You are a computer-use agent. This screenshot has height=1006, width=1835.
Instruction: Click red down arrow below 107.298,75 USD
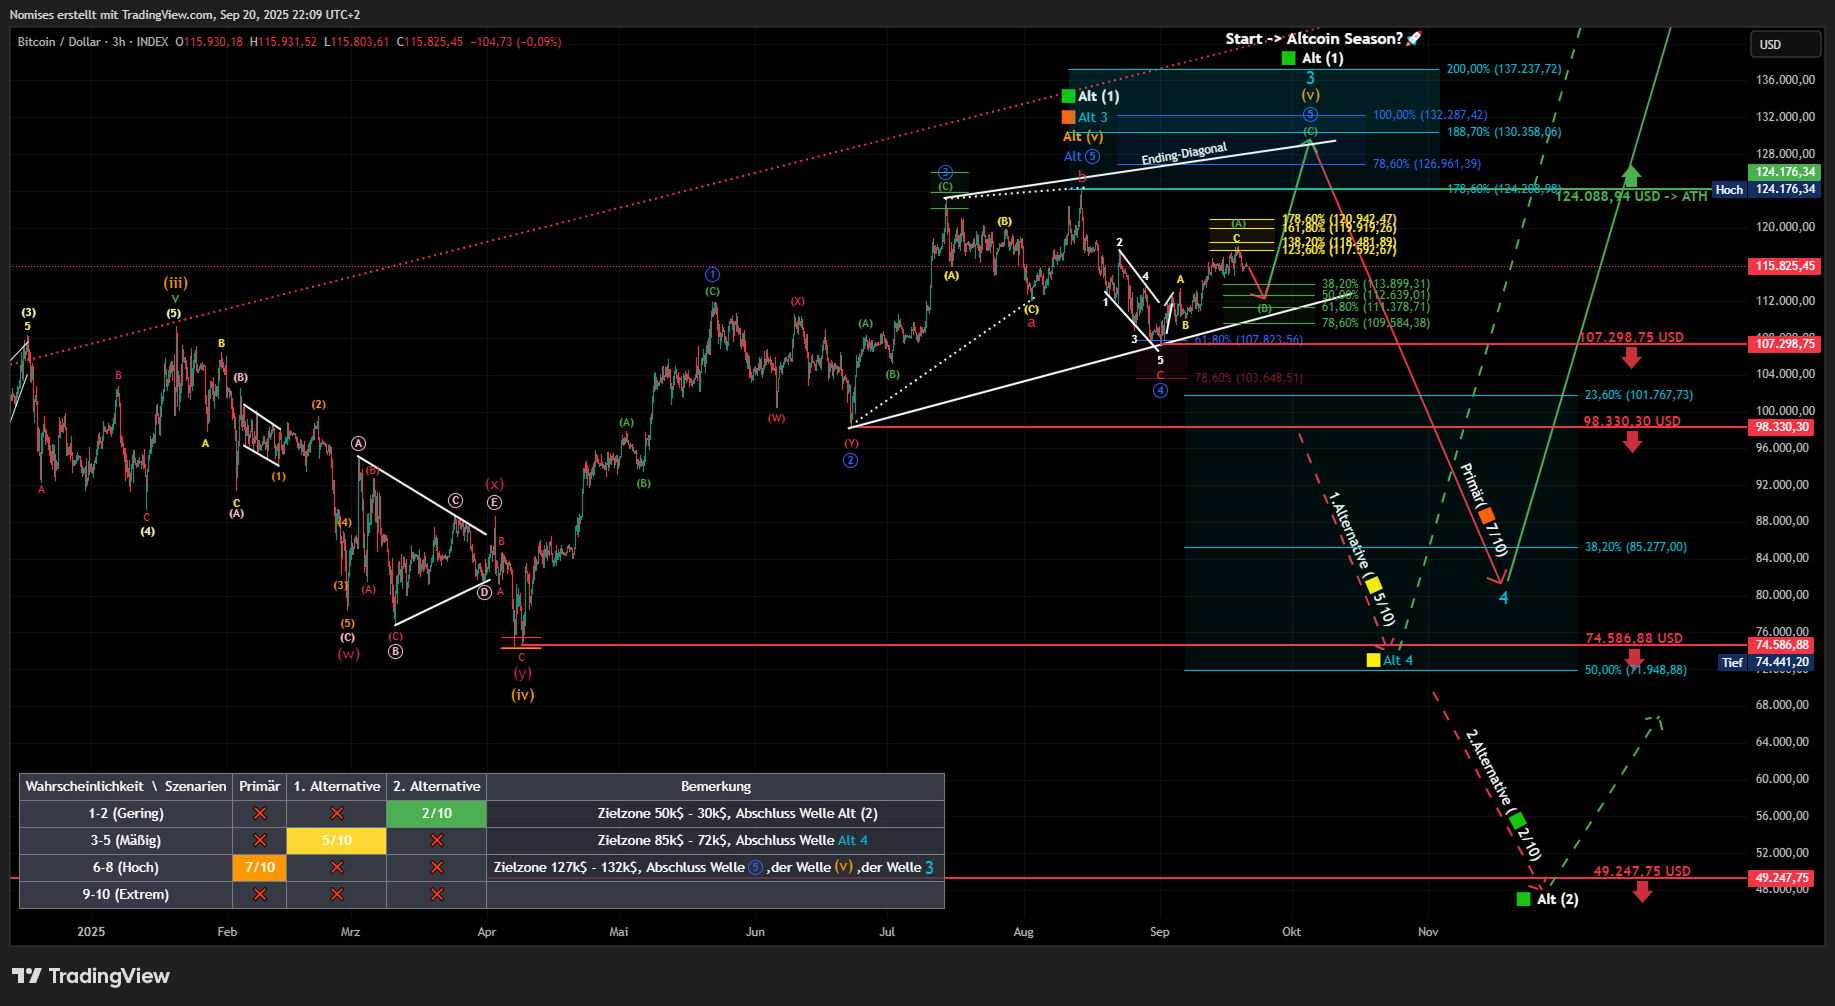(1631, 357)
